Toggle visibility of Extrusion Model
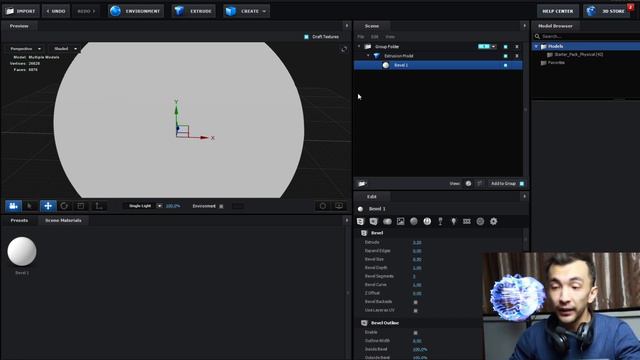Viewport: 640px width, 360px height. coord(506,56)
